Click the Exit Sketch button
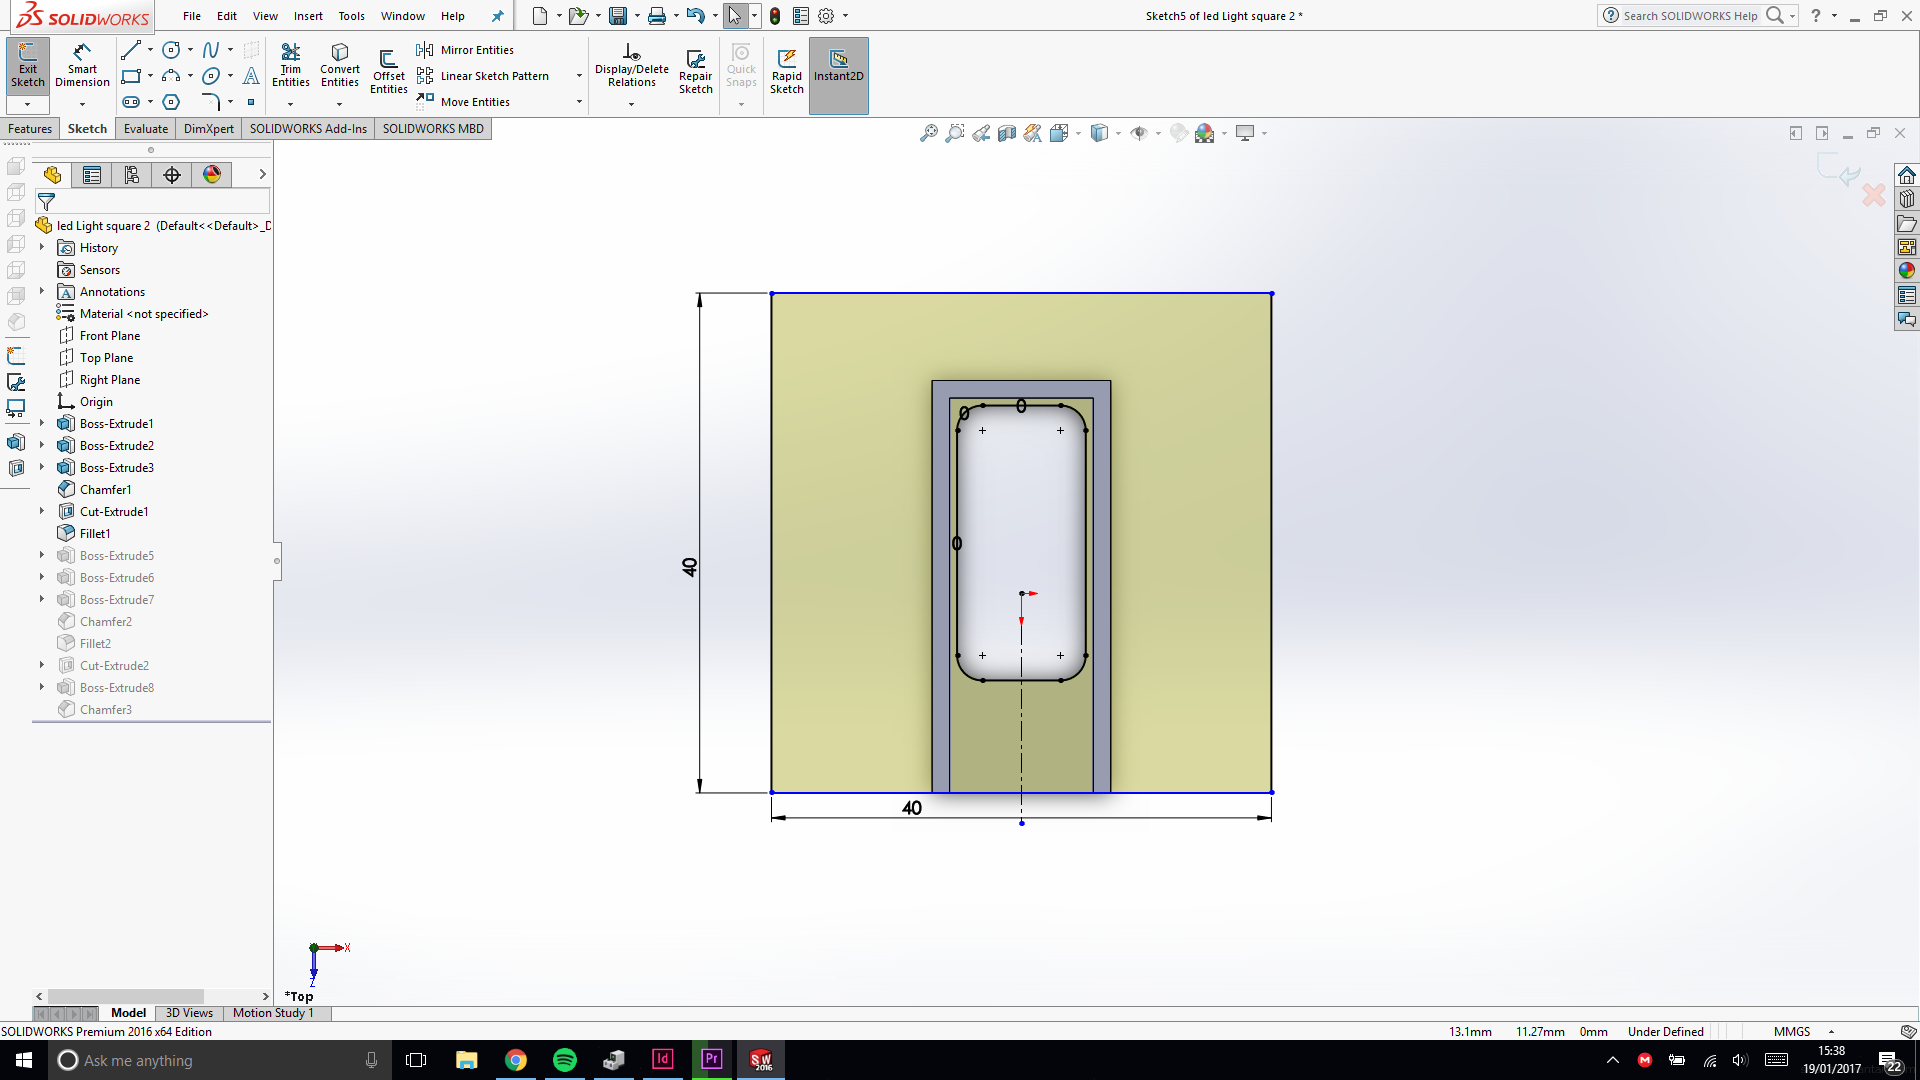This screenshot has width=1920, height=1080. coord(27,66)
